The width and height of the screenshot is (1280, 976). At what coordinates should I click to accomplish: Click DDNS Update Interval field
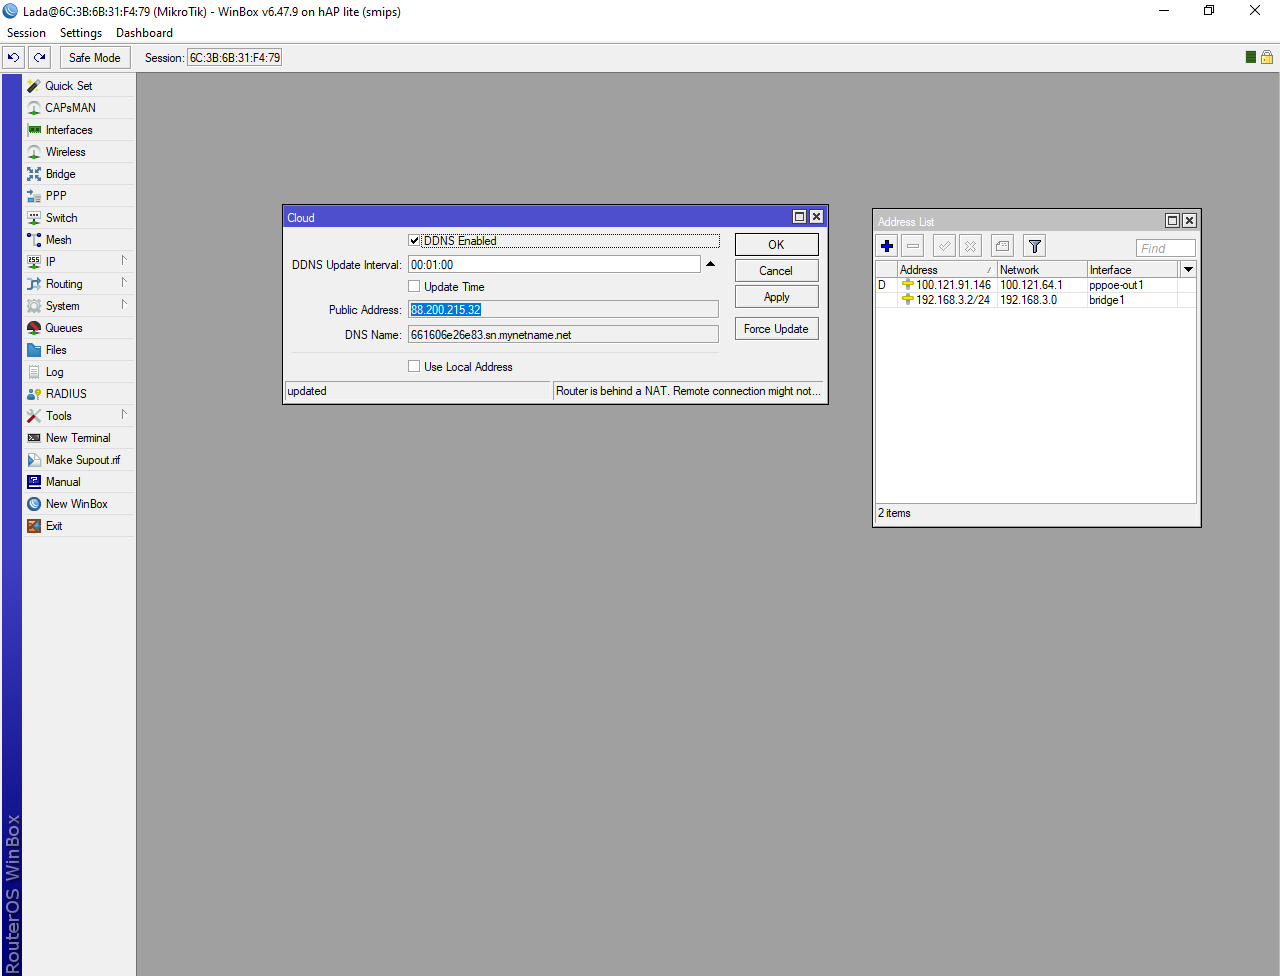555,265
